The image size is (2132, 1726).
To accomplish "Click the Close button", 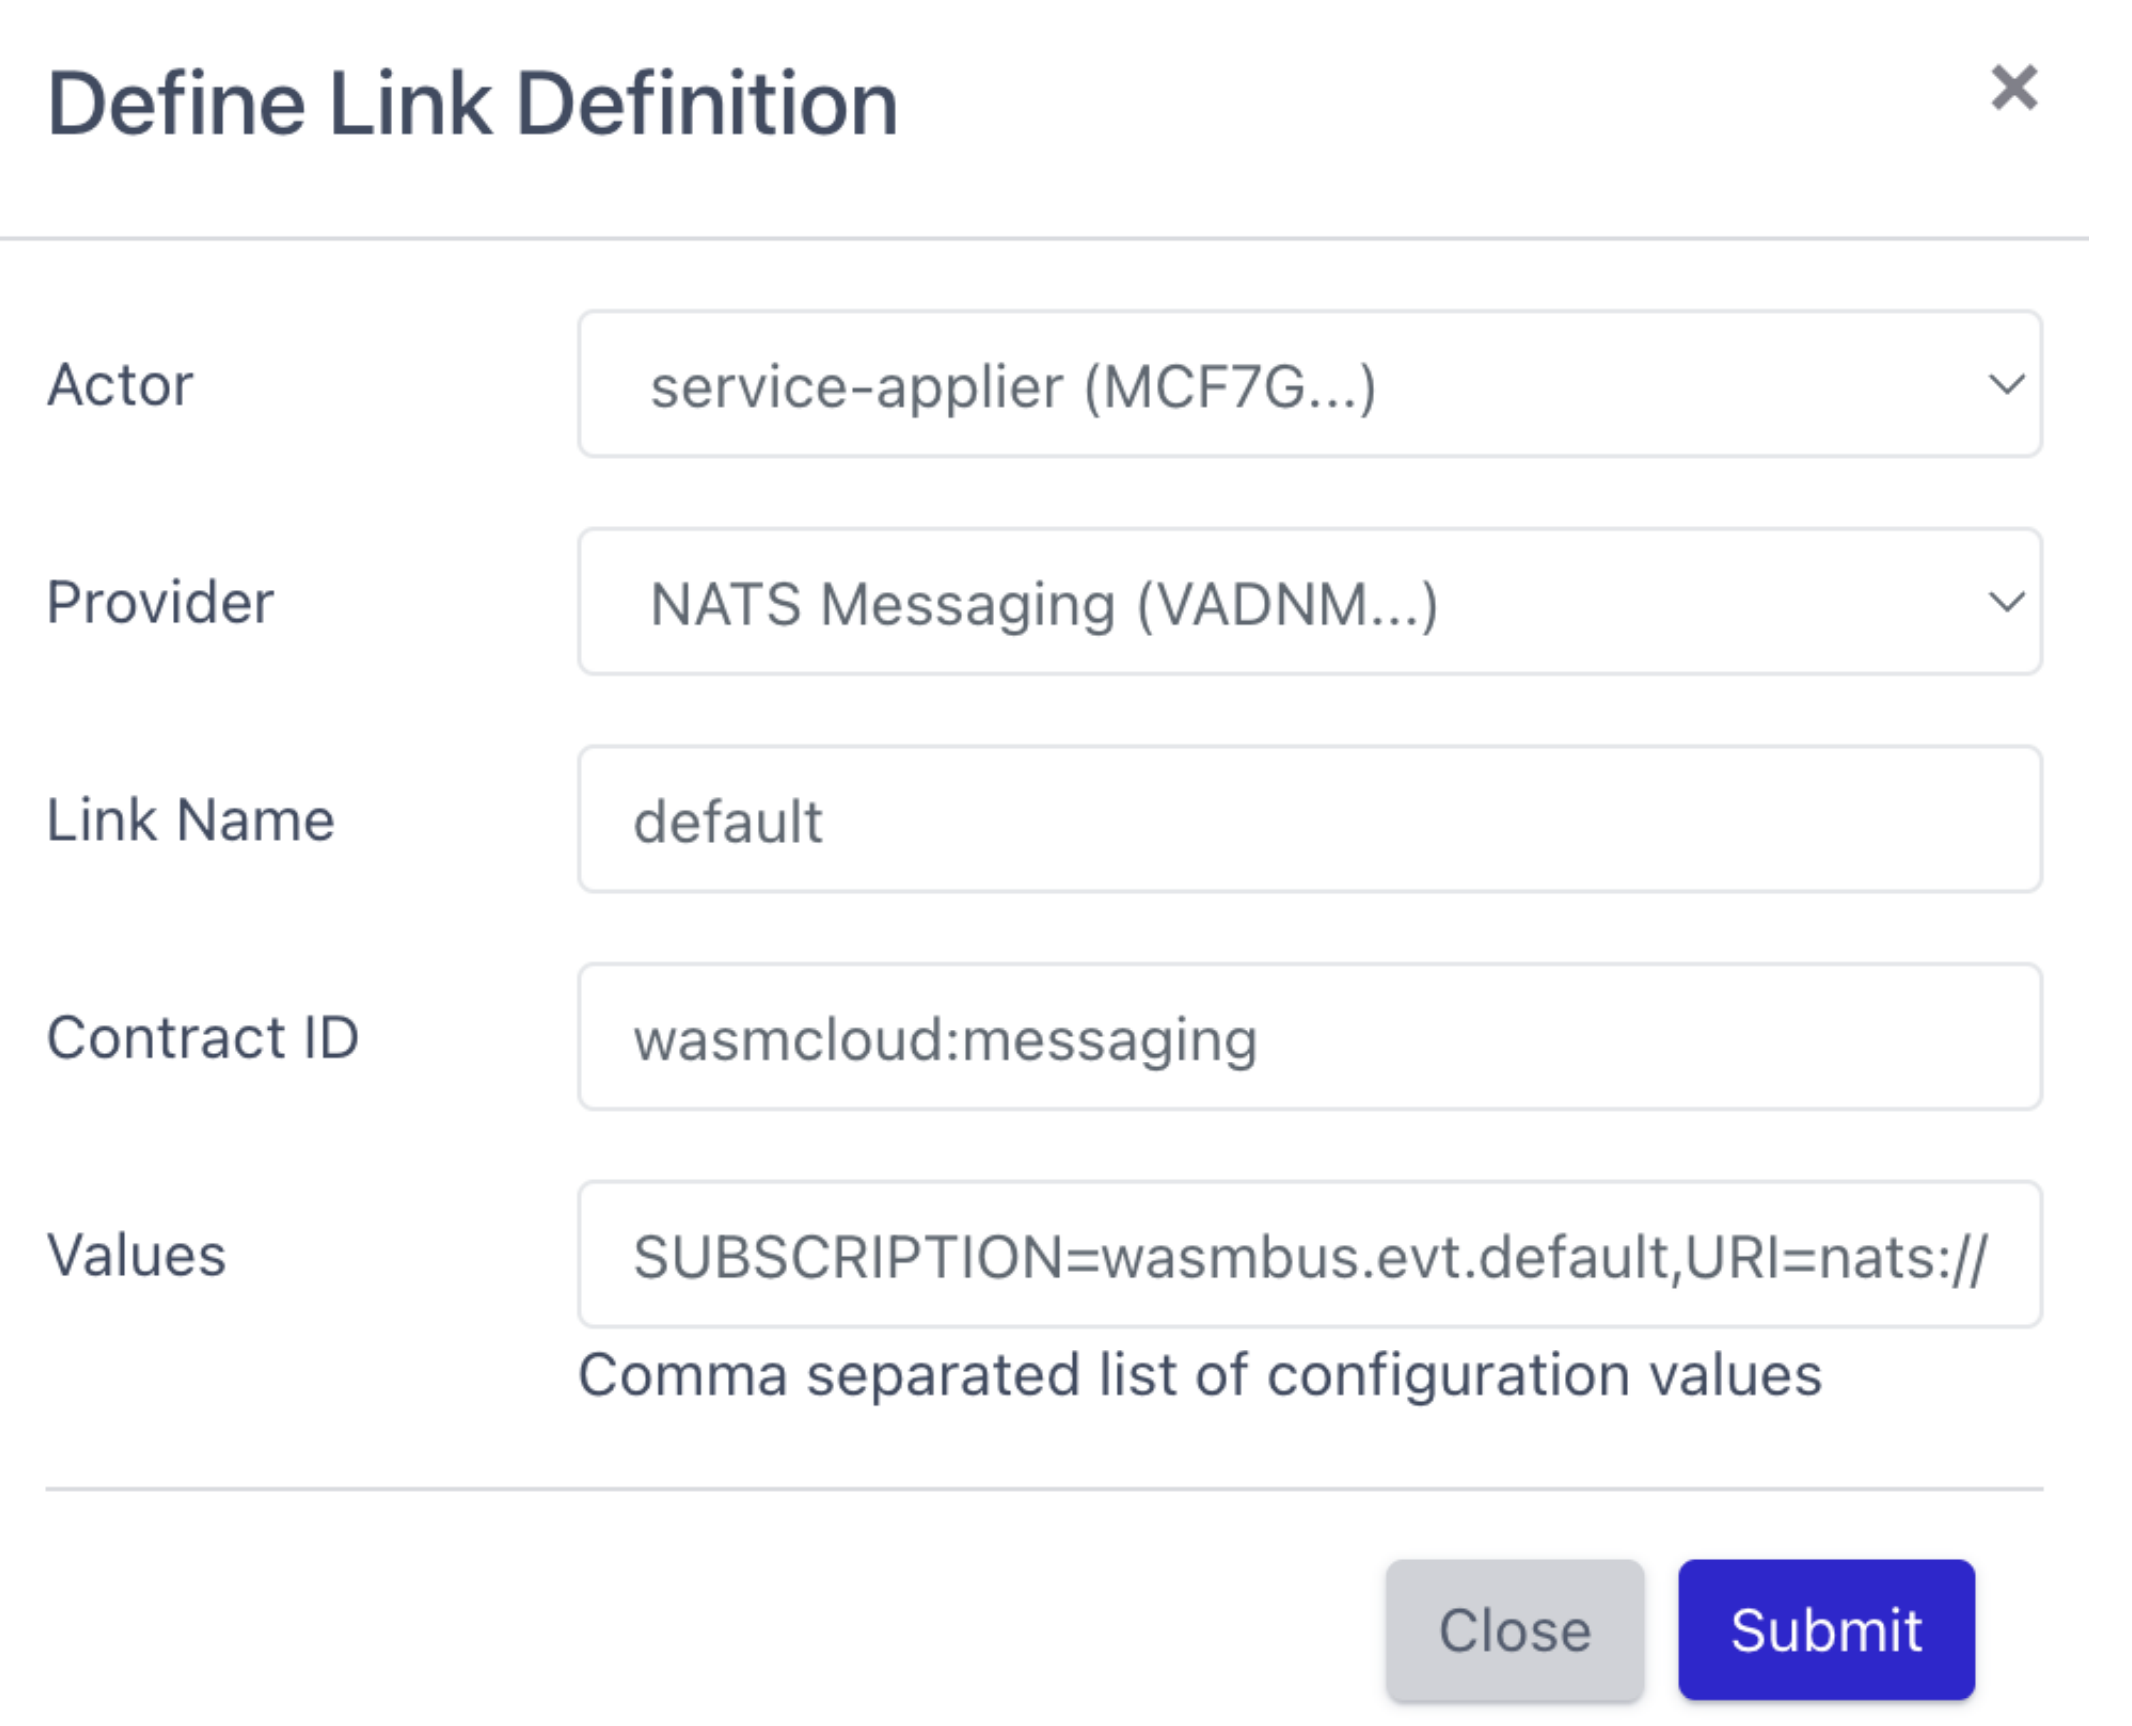I will [1513, 1630].
